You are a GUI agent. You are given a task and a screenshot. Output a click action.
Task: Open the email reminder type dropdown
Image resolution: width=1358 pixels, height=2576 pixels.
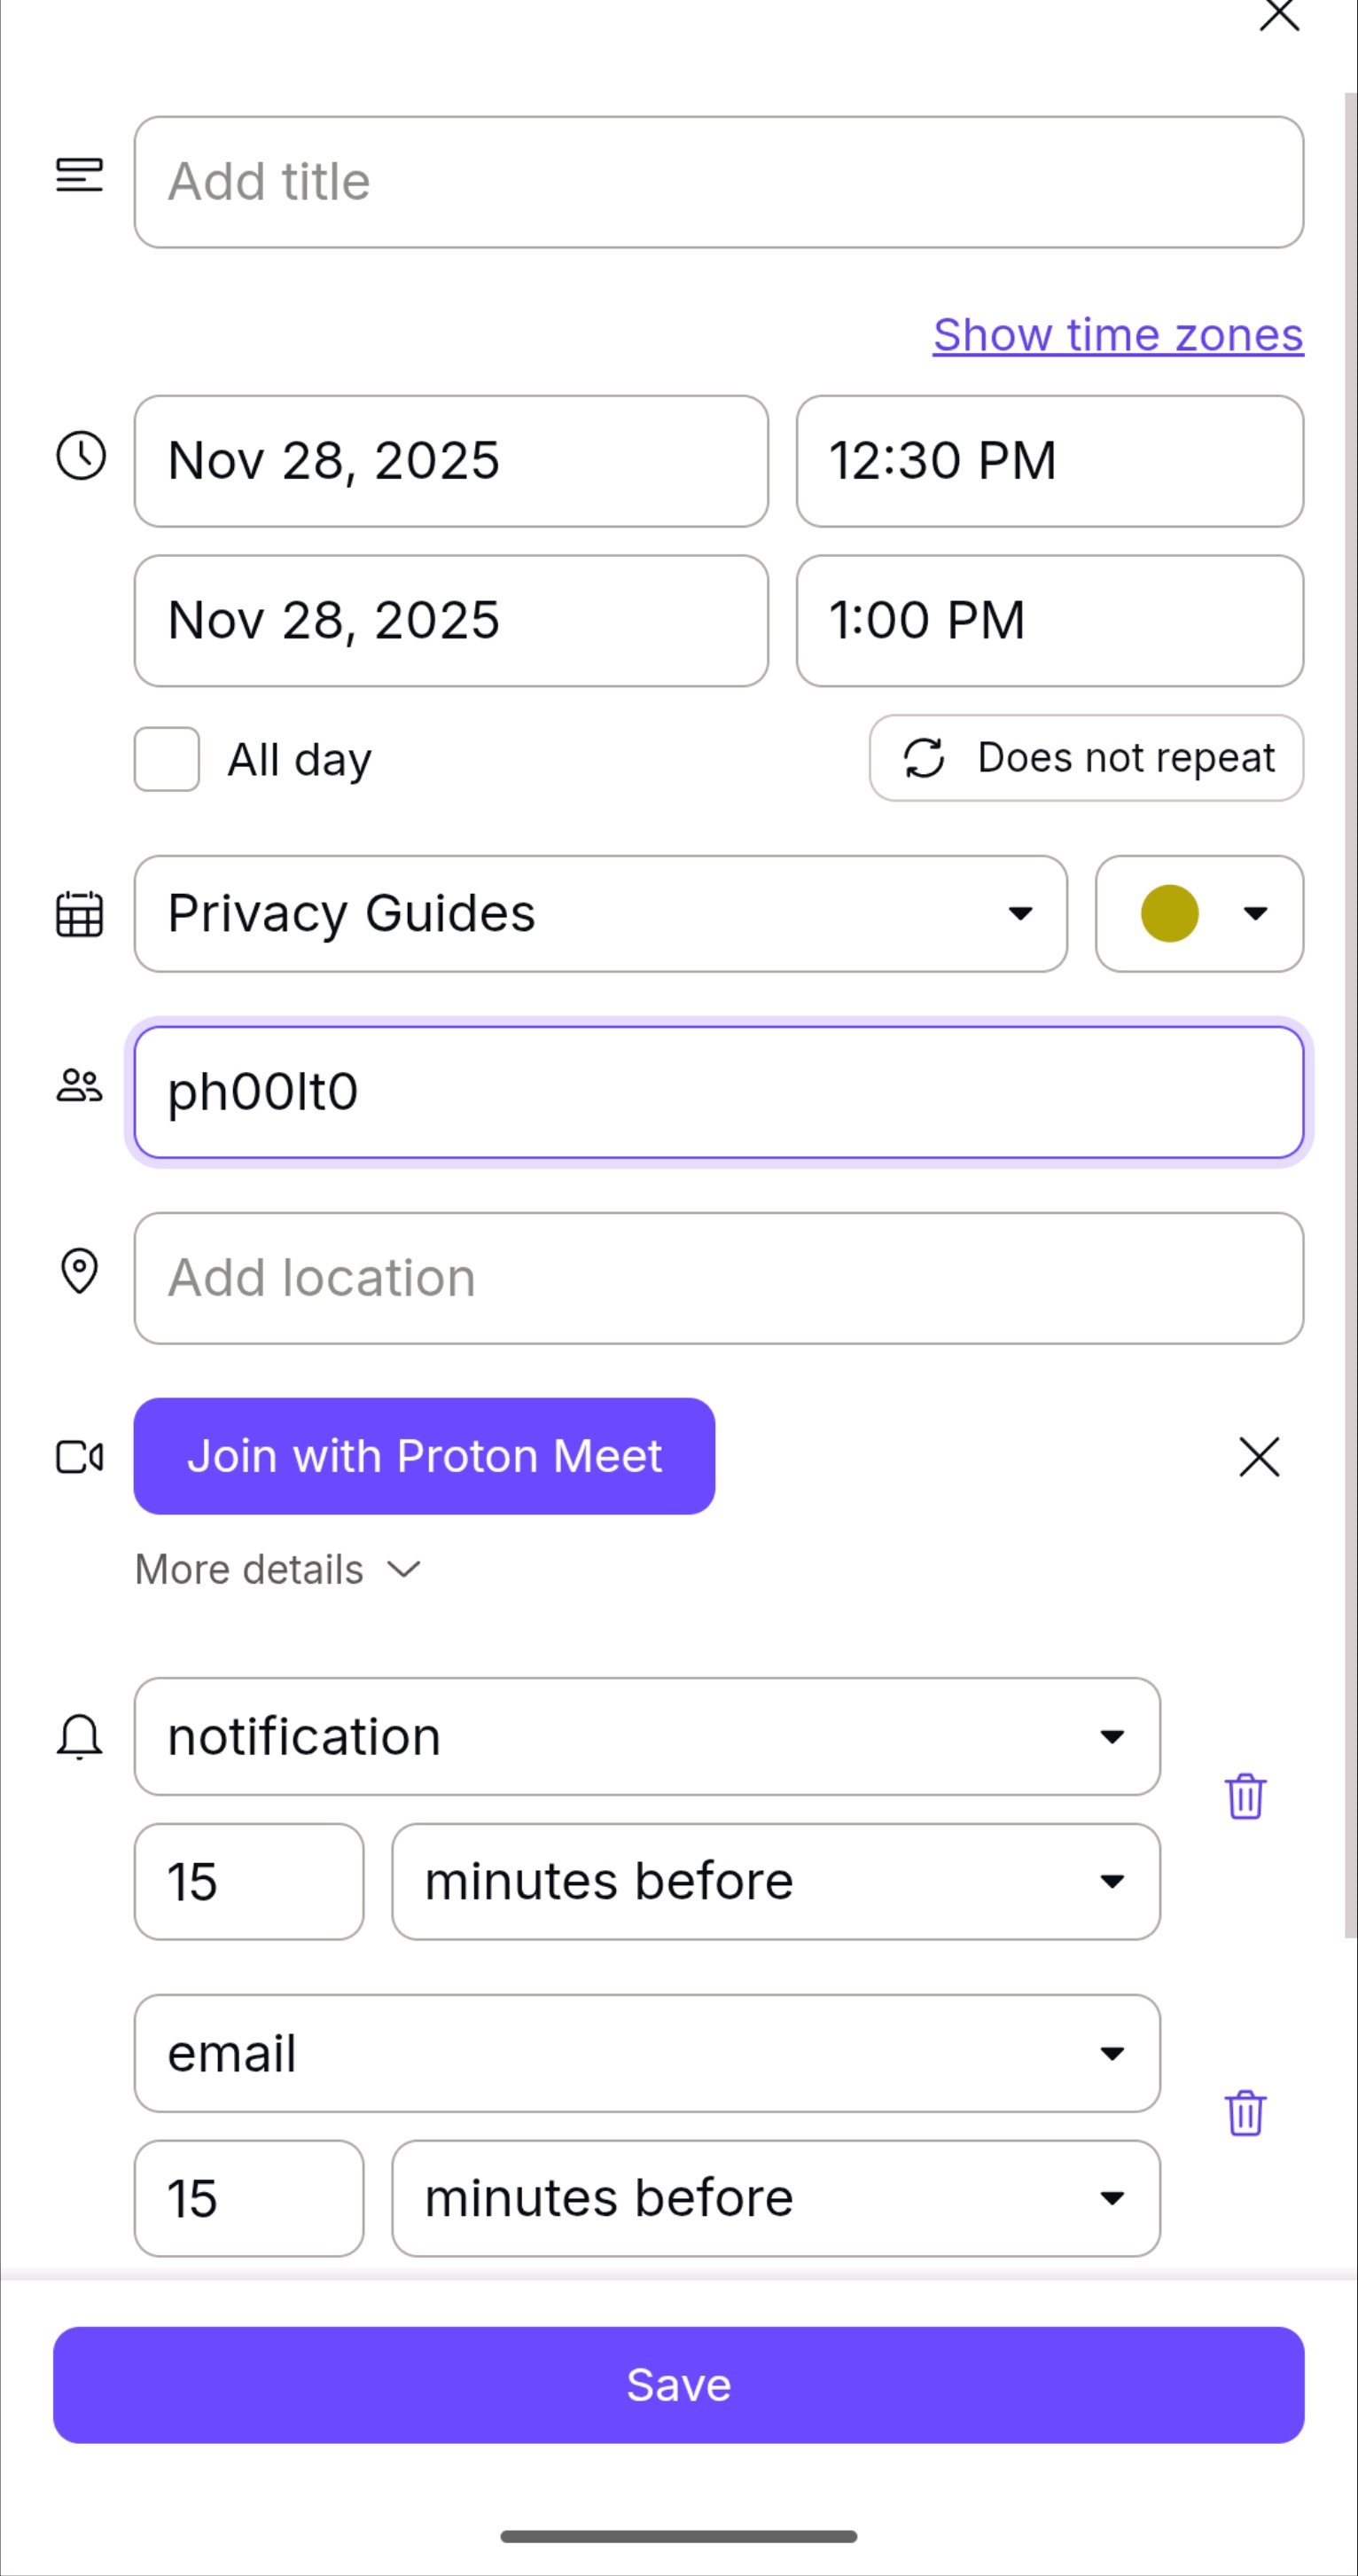click(x=647, y=2053)
